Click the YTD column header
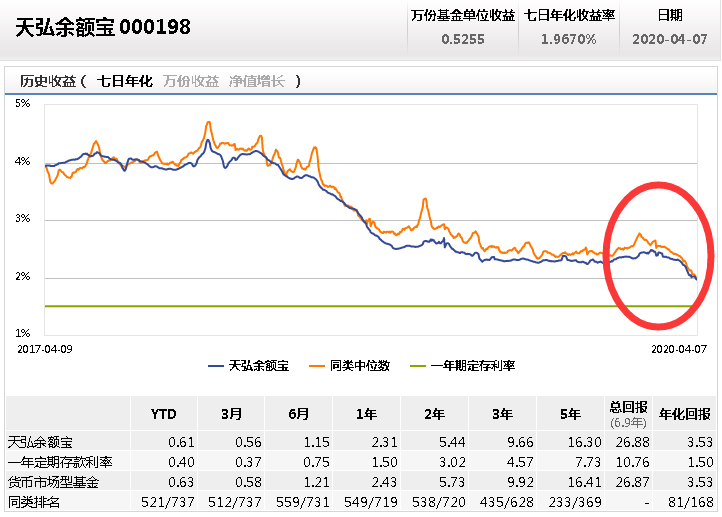Screen dimensions: 722x517 pyautogui.click(x=163, y=414)
